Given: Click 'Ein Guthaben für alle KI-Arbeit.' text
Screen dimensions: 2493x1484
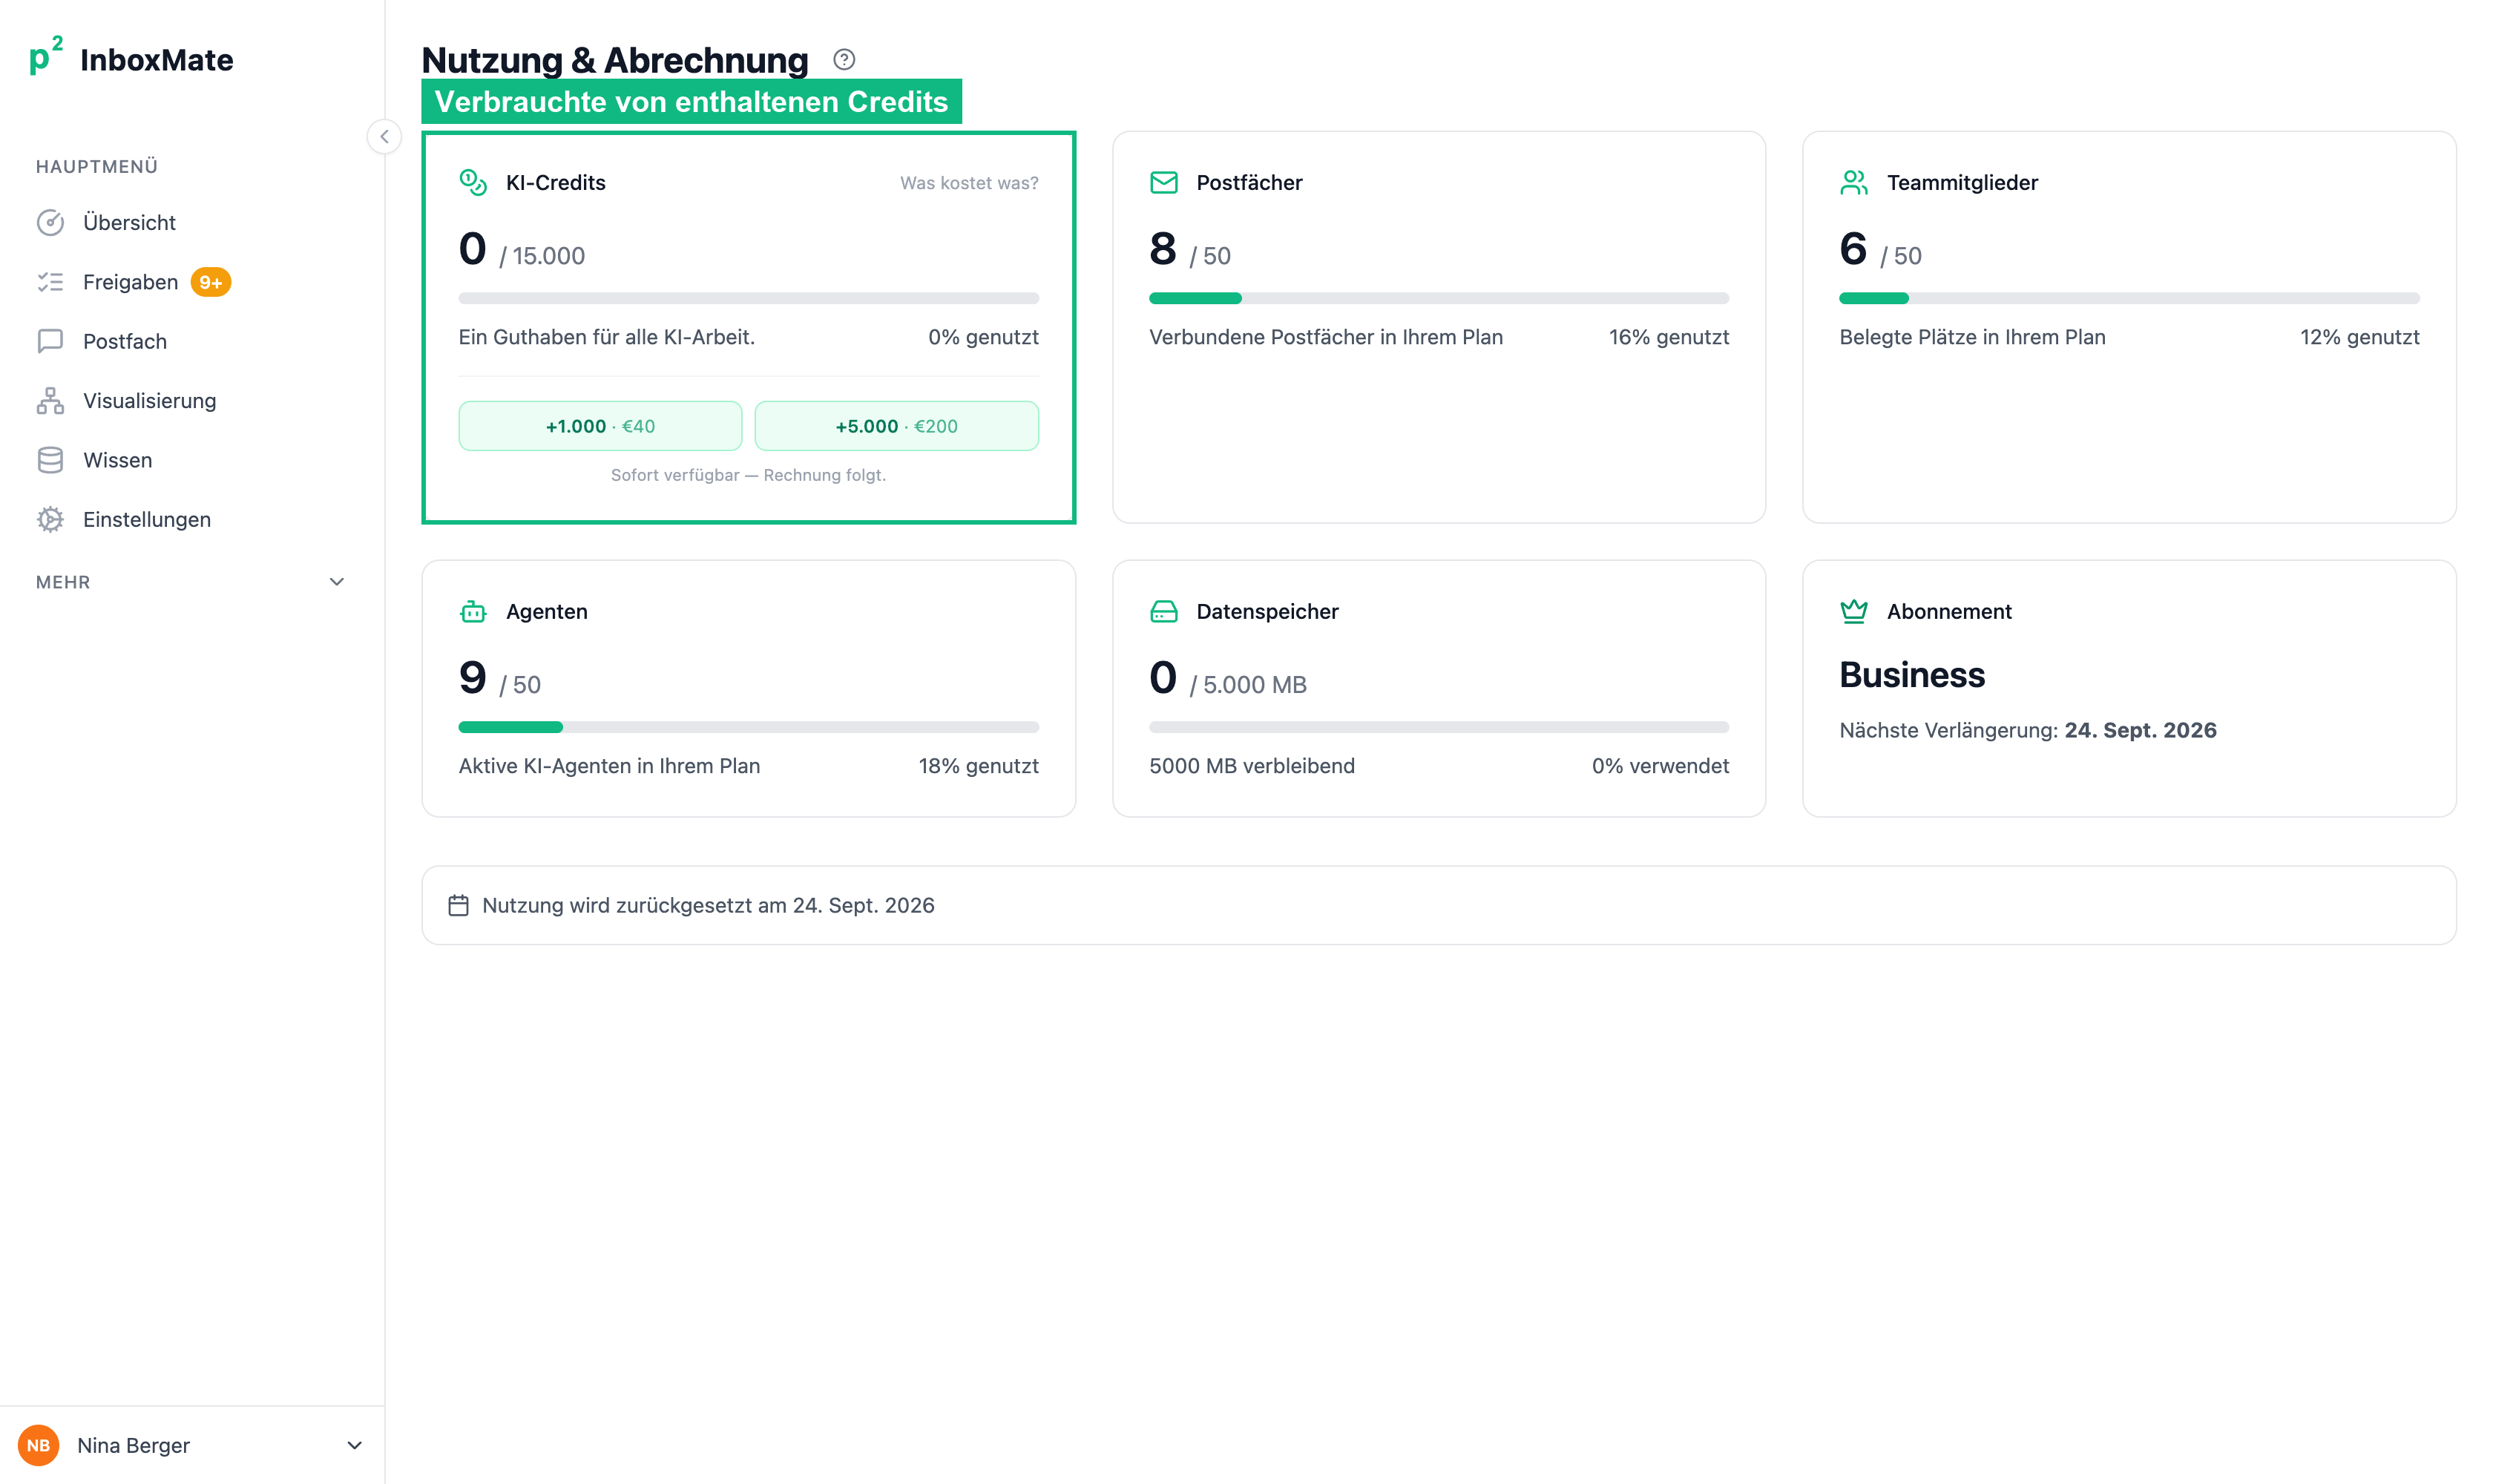Looking at the screenshot, I should 607,337.
